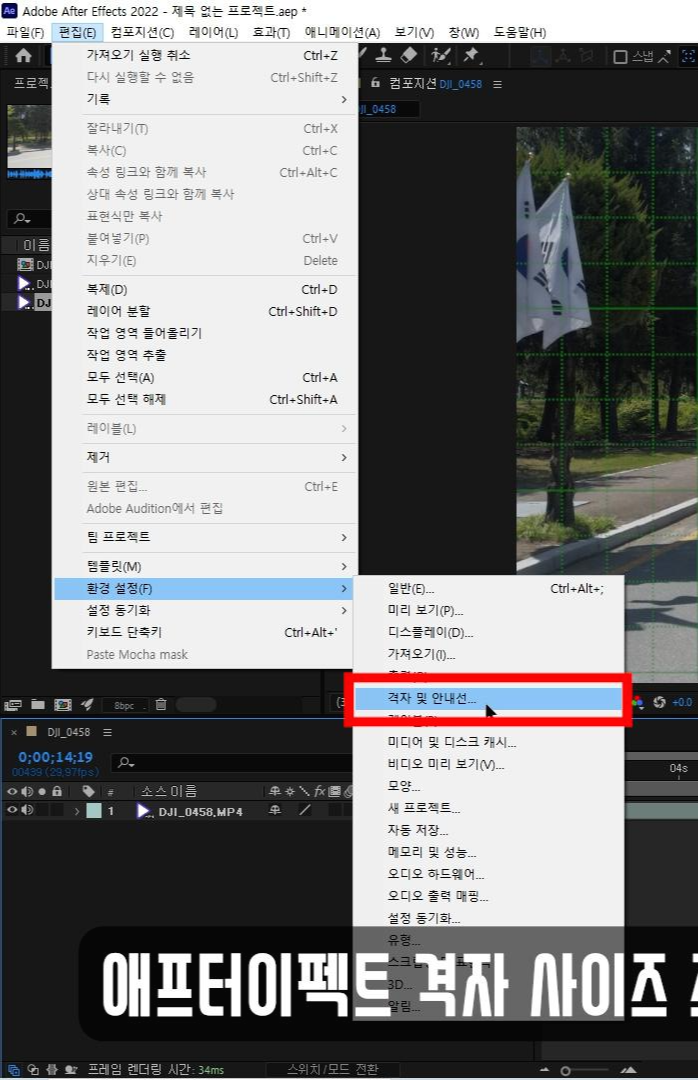The image size is (698, 1080).
Task: Open 미디어 및 디스크 캐시... preferences
Action: click(x=489, y=742)
